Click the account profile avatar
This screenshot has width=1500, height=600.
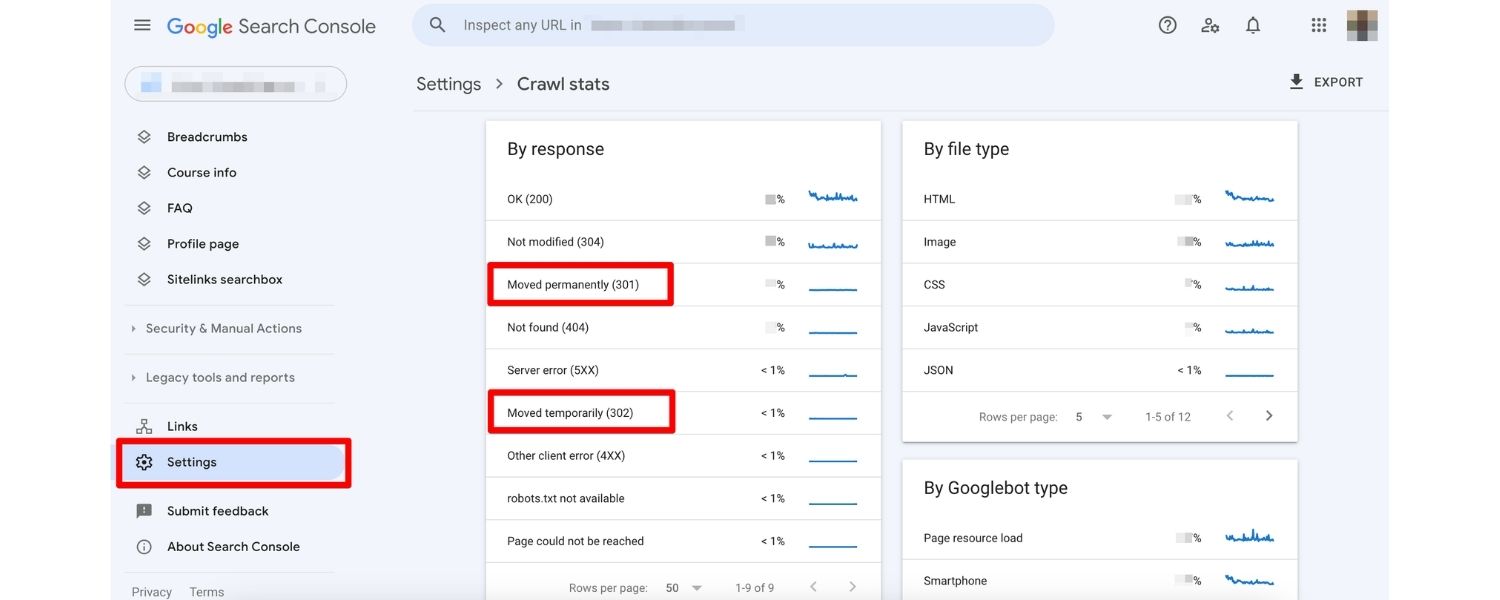[x=1361, y=25]
